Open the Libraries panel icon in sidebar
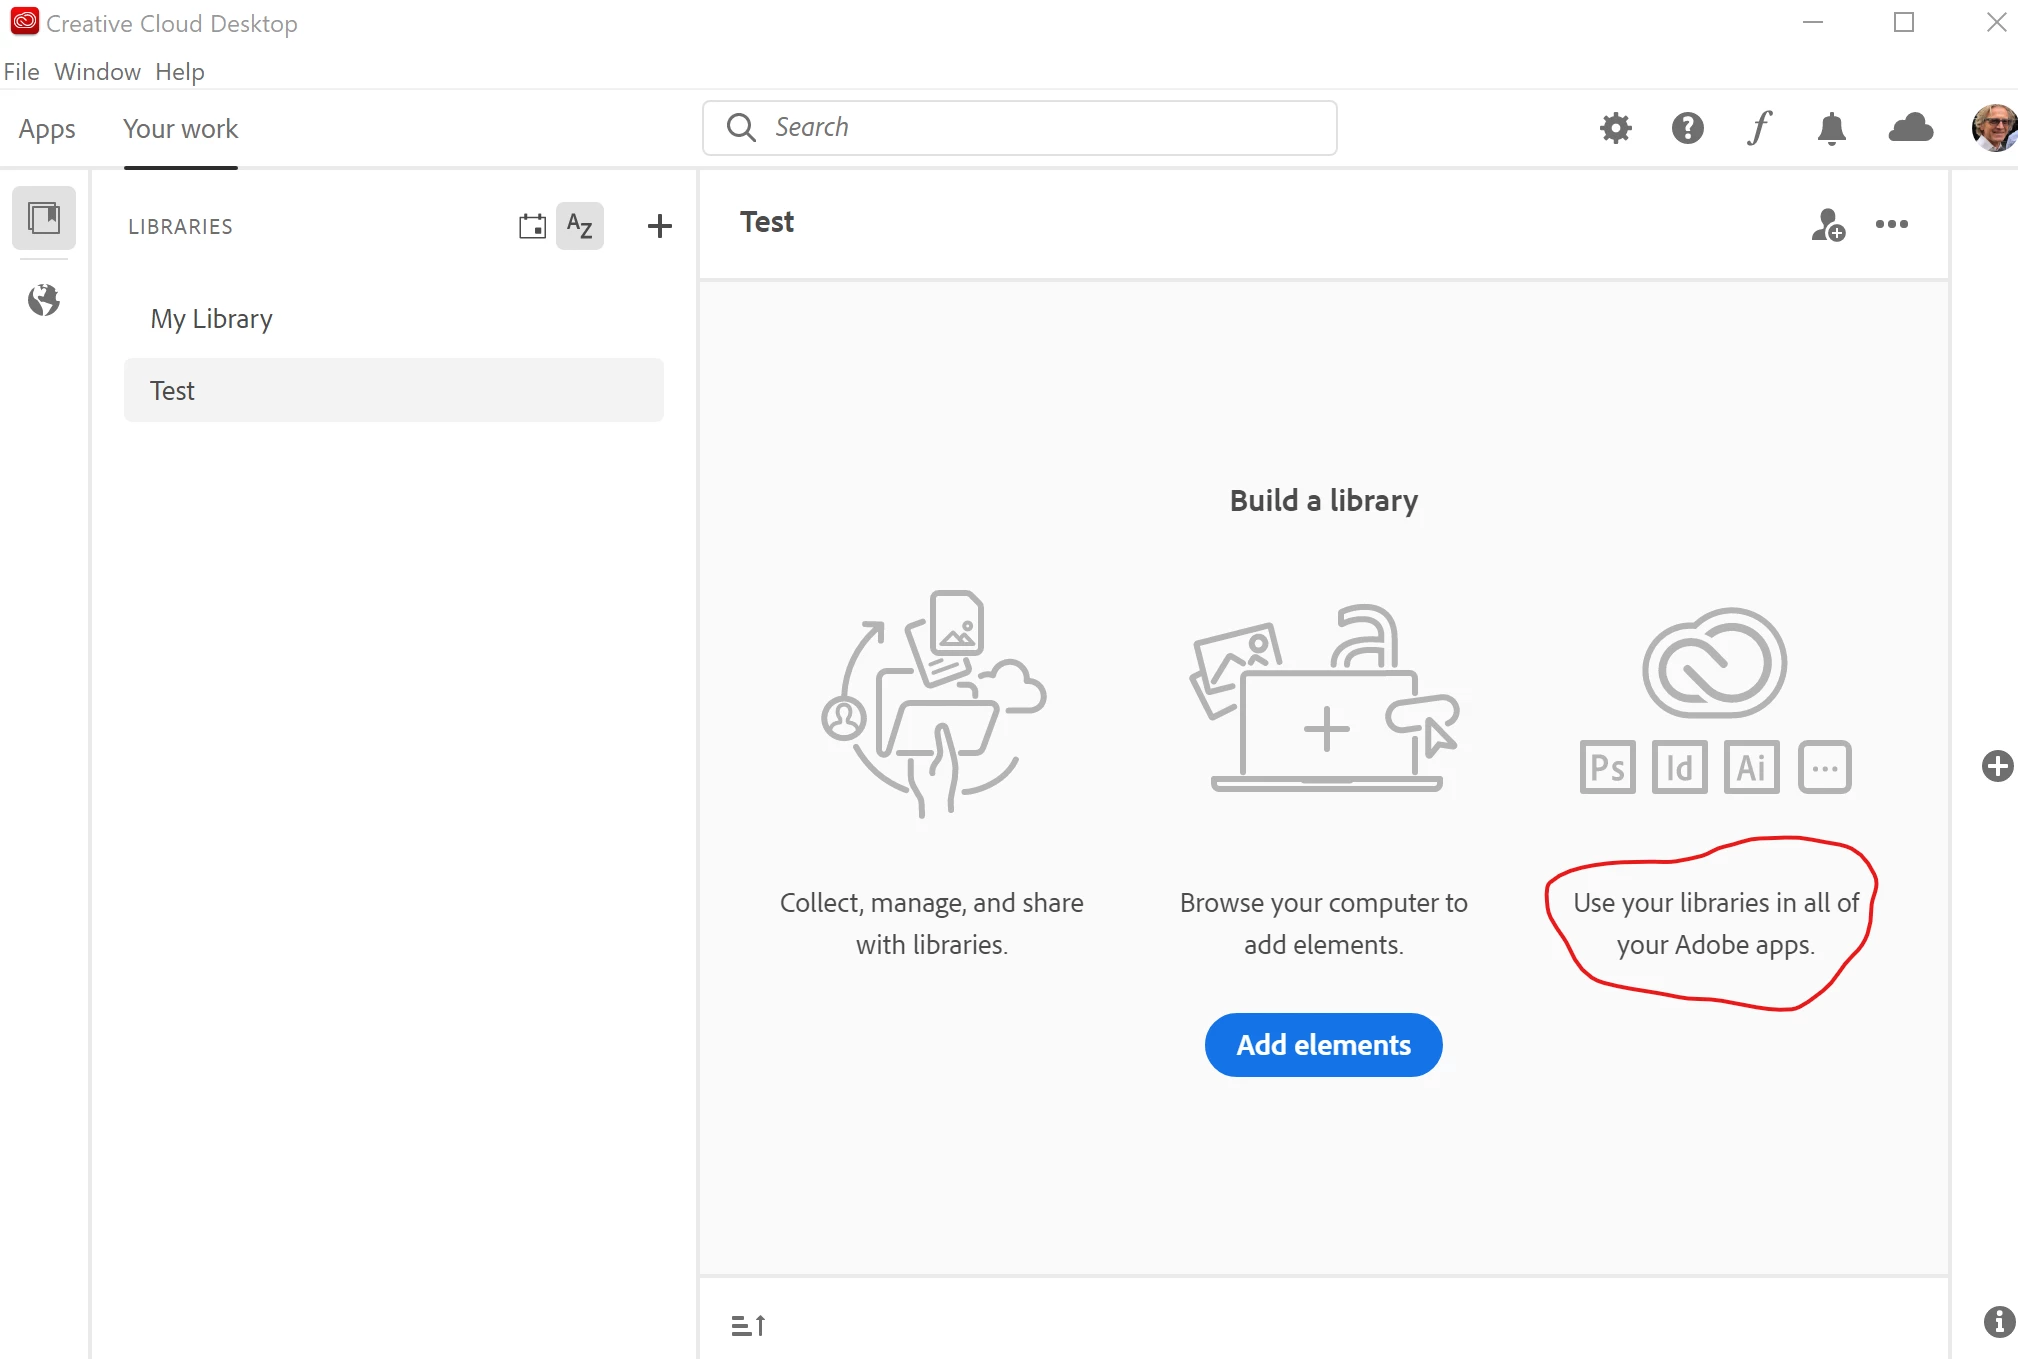Viewport: 2018px width, 1359px height. (44, 218)
